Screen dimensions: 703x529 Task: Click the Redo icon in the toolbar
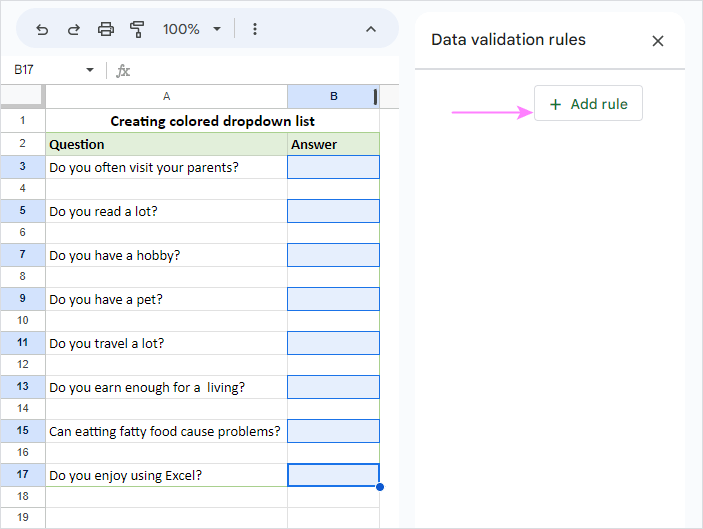[74, 30]
